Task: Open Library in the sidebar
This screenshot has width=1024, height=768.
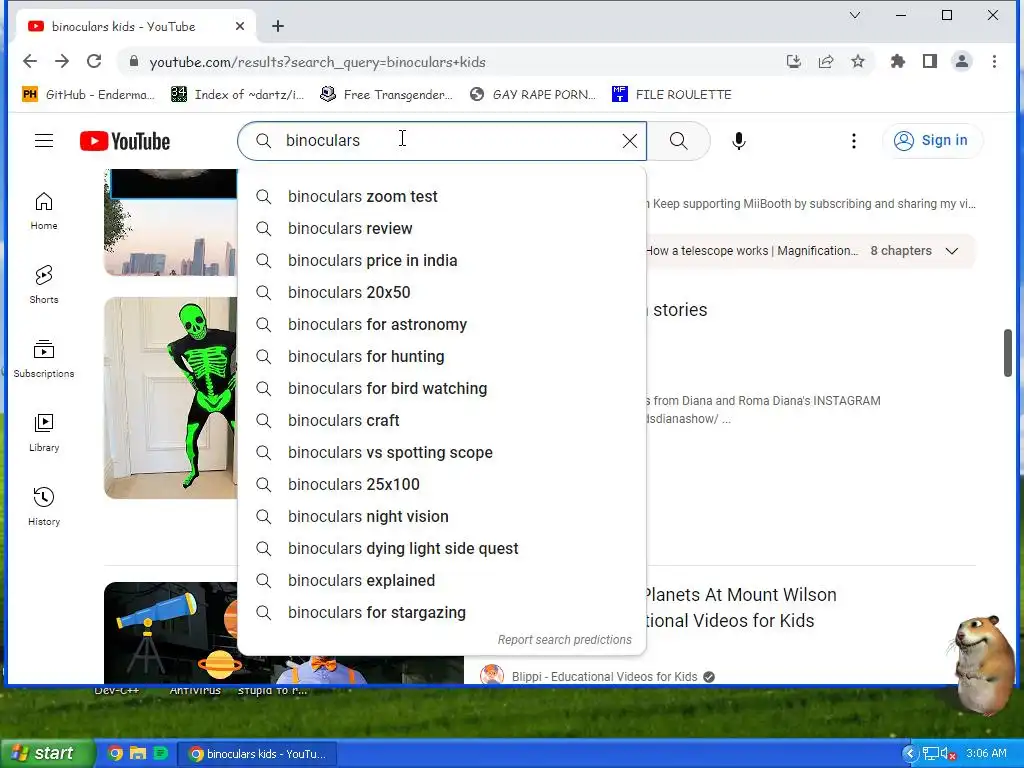Action: [44, 432]
